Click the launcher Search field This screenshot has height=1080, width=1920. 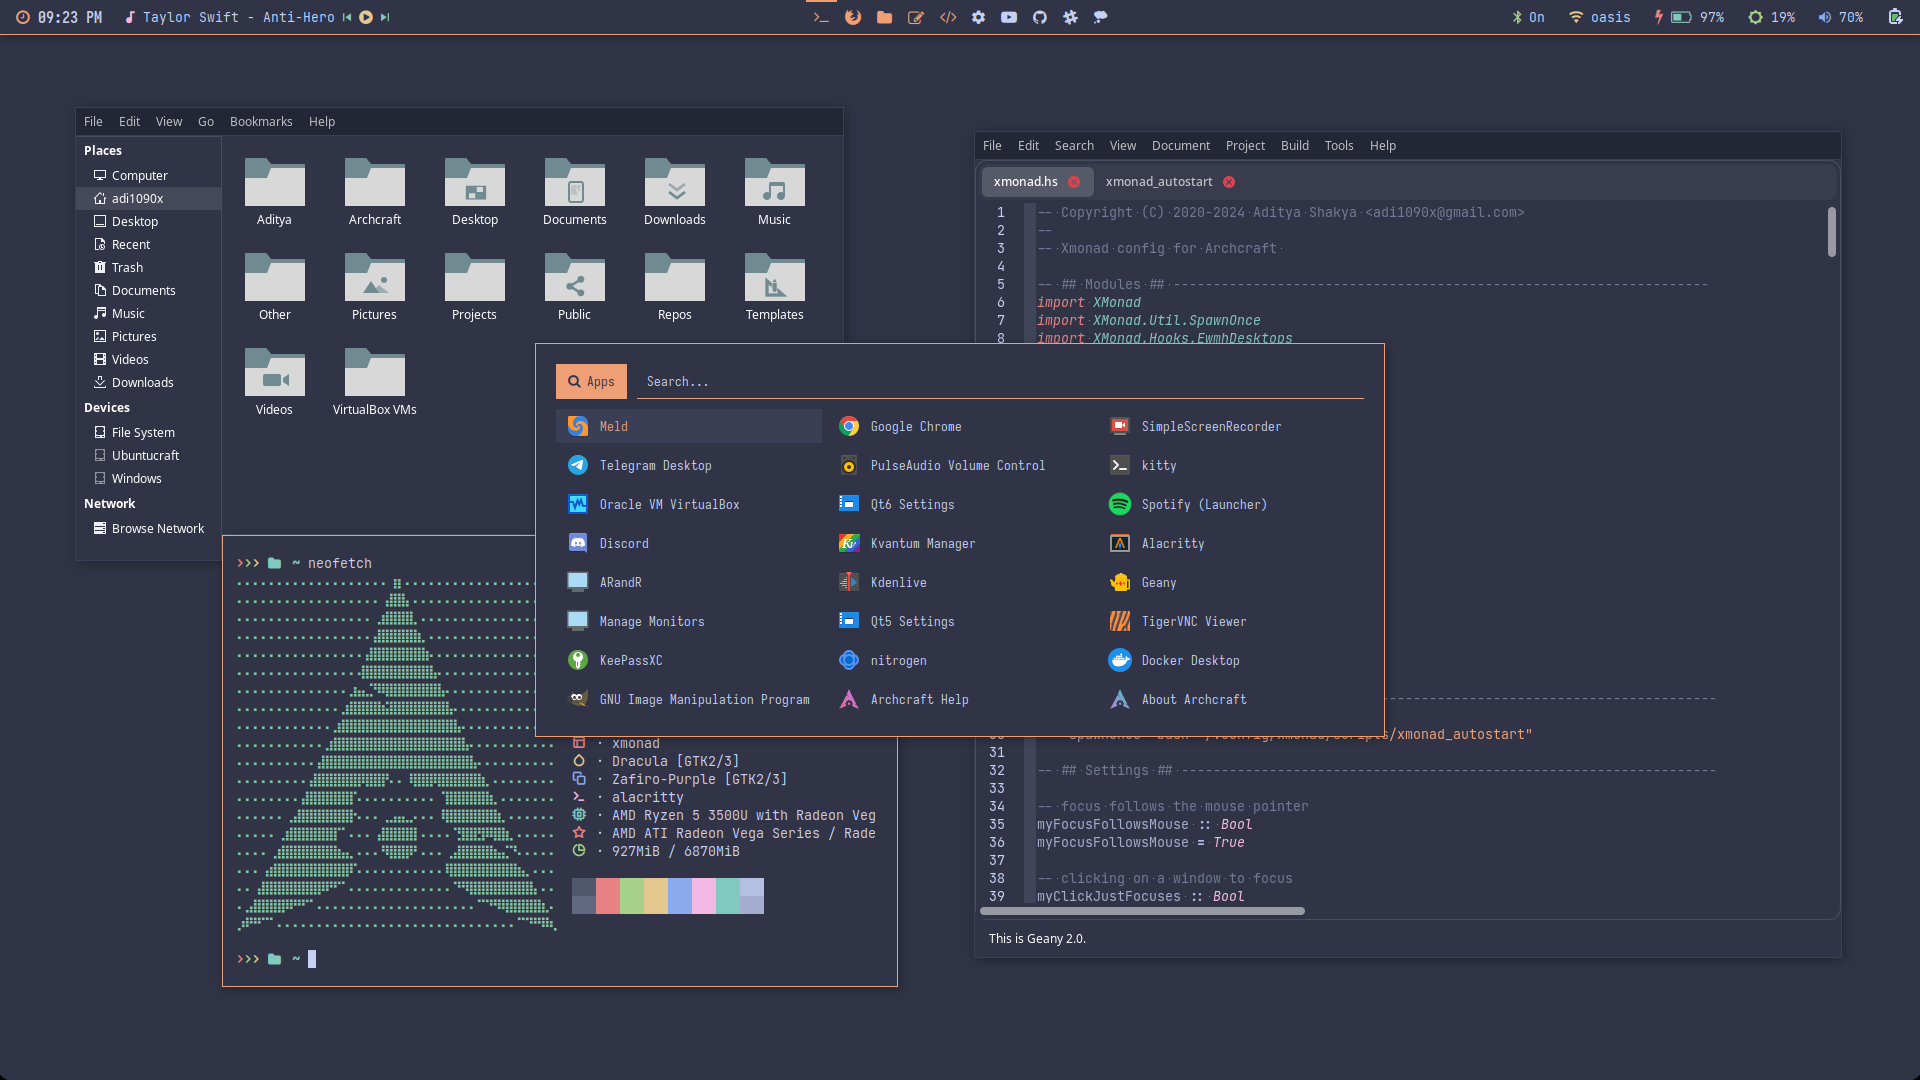1000,381
